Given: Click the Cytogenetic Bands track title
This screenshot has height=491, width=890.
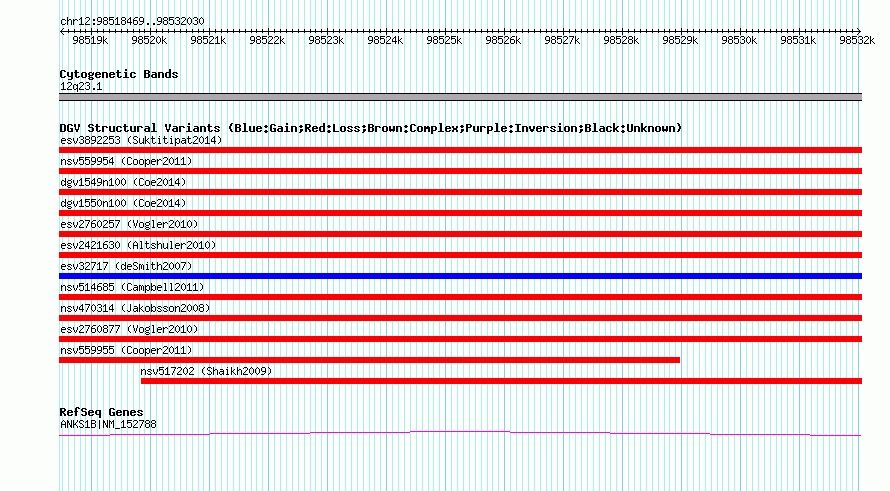Looking at the screenshot, I should 119,74.
